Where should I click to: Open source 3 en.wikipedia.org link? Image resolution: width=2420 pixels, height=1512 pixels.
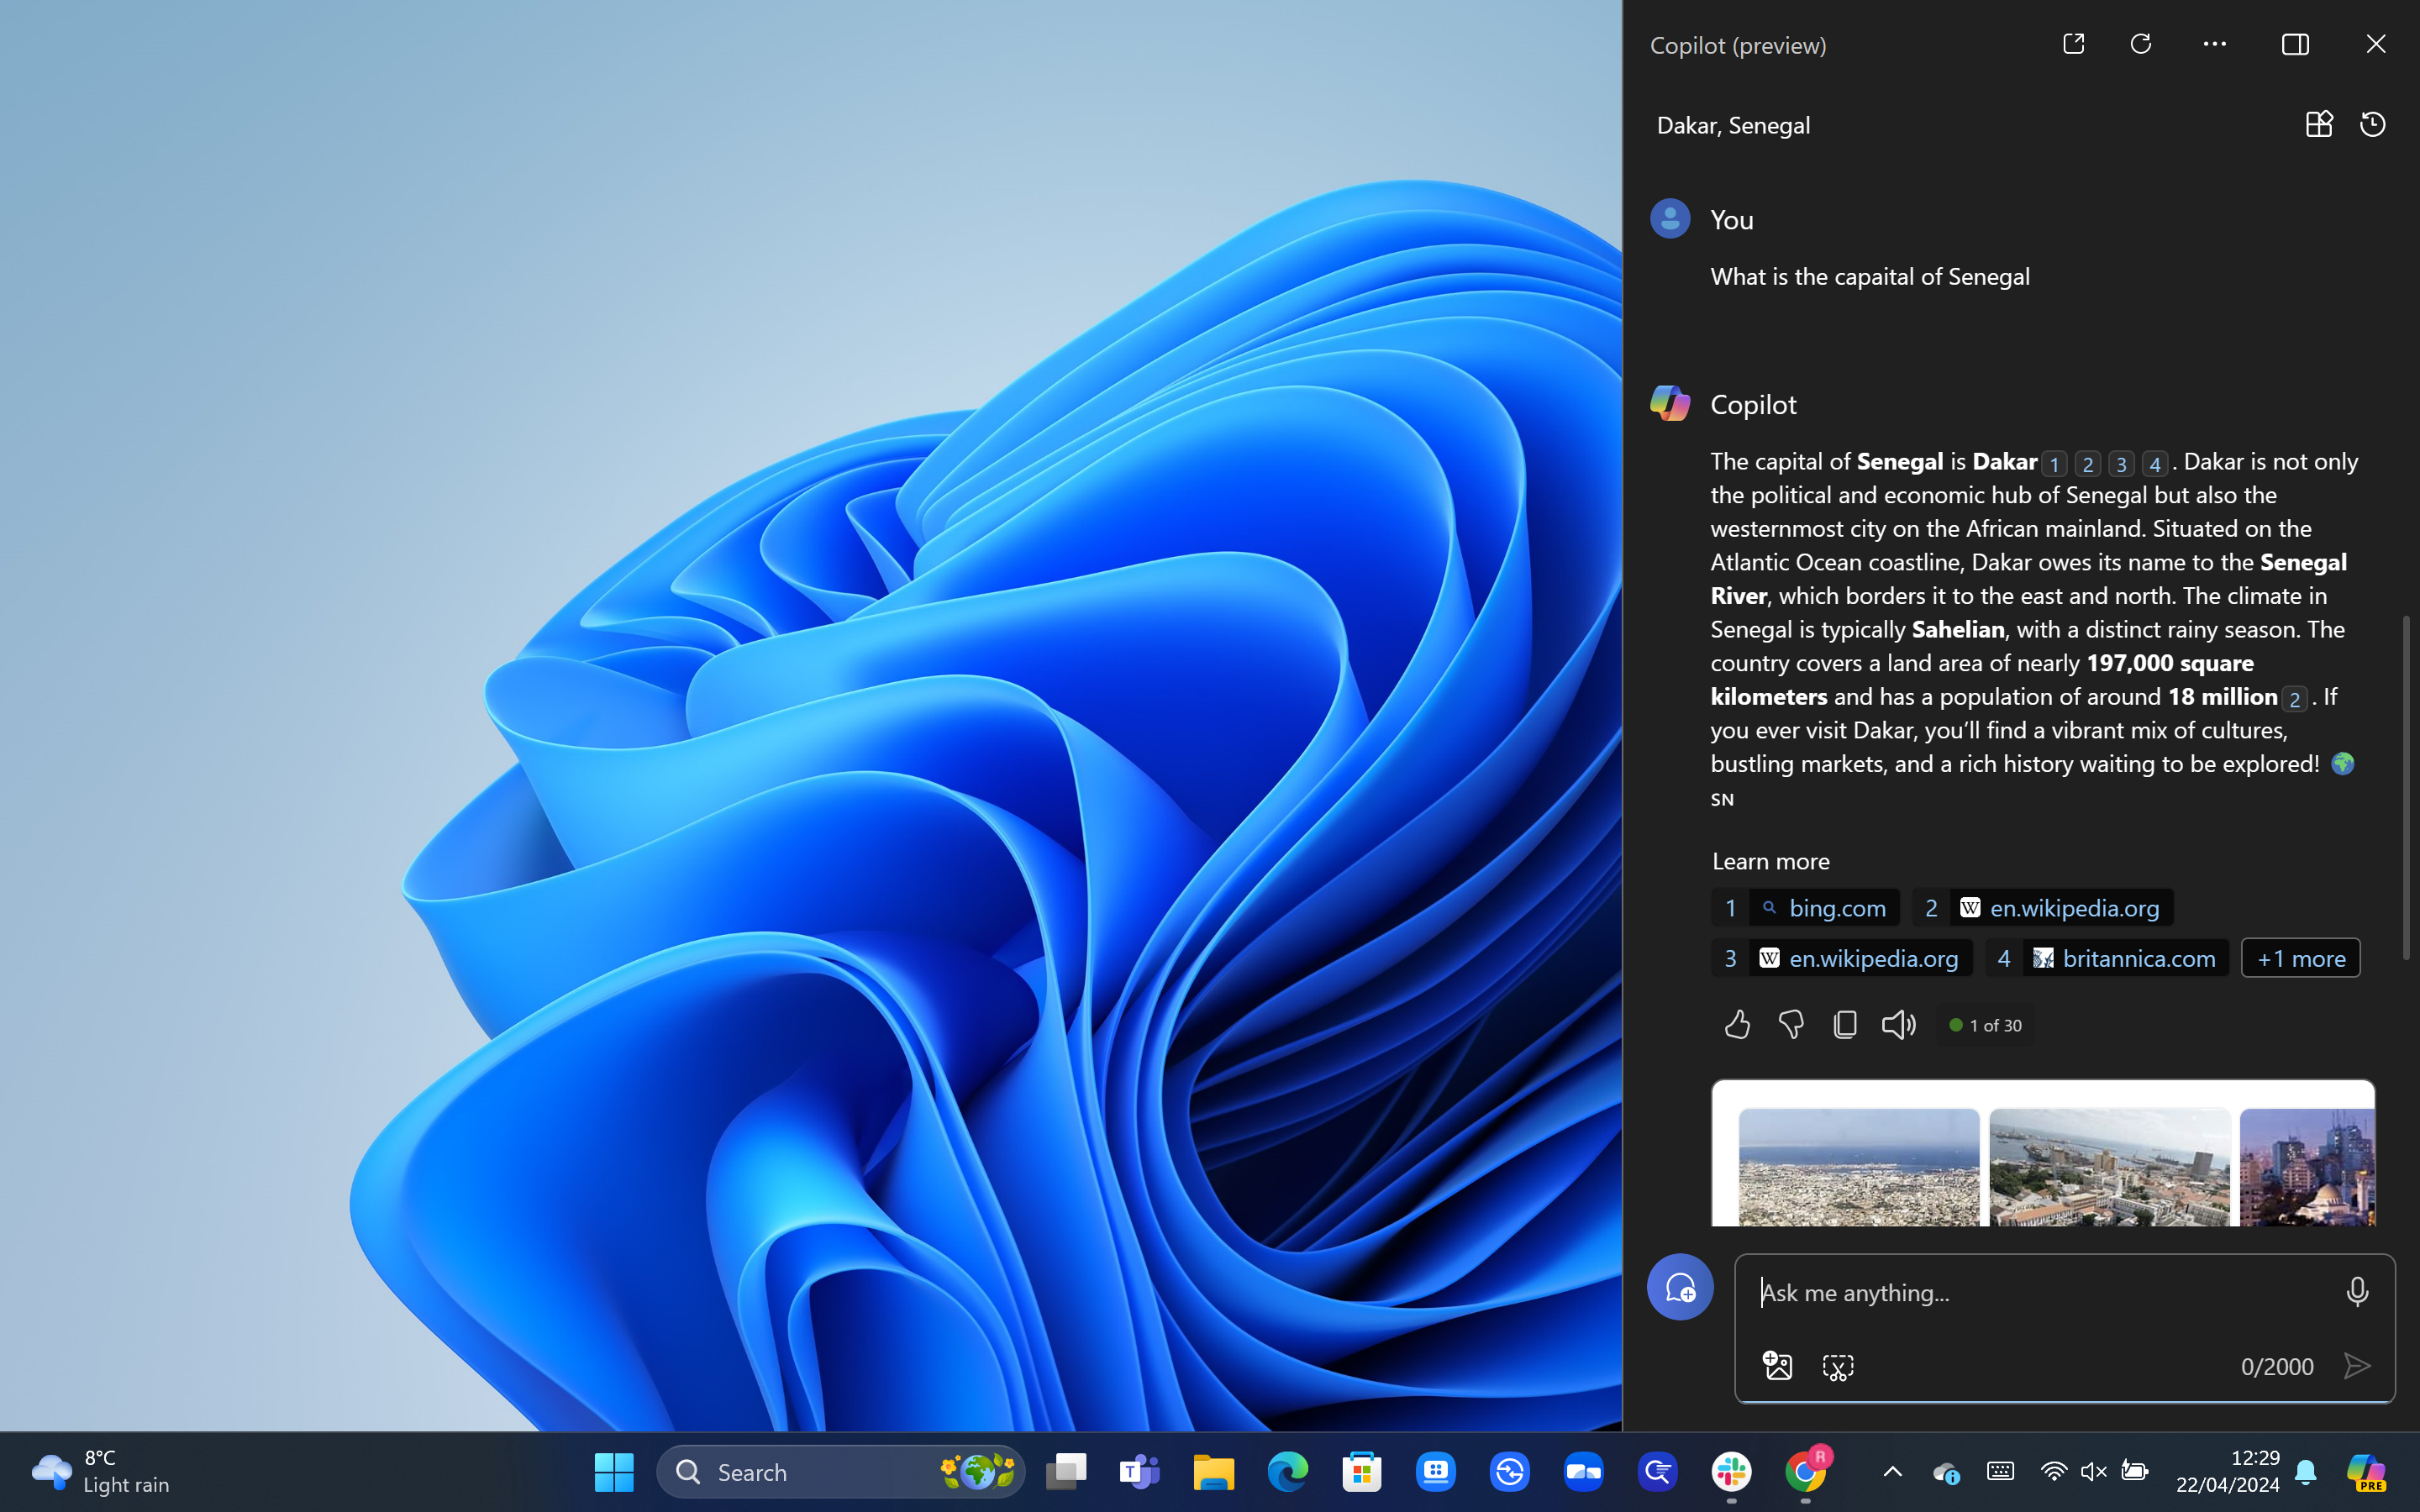coord(1842,958)
